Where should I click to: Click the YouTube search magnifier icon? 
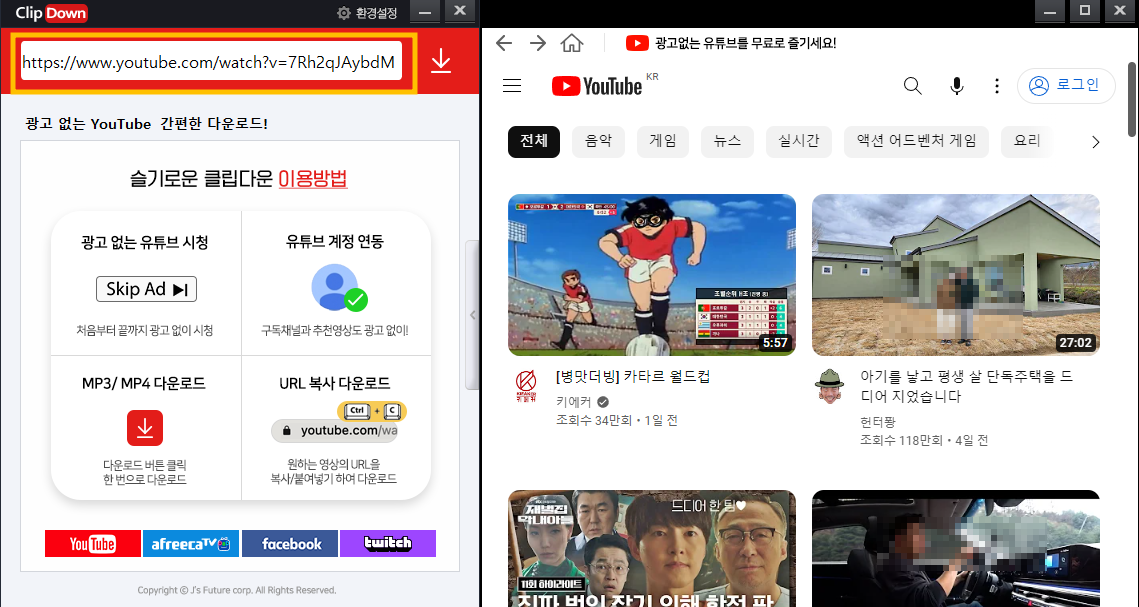913,86
